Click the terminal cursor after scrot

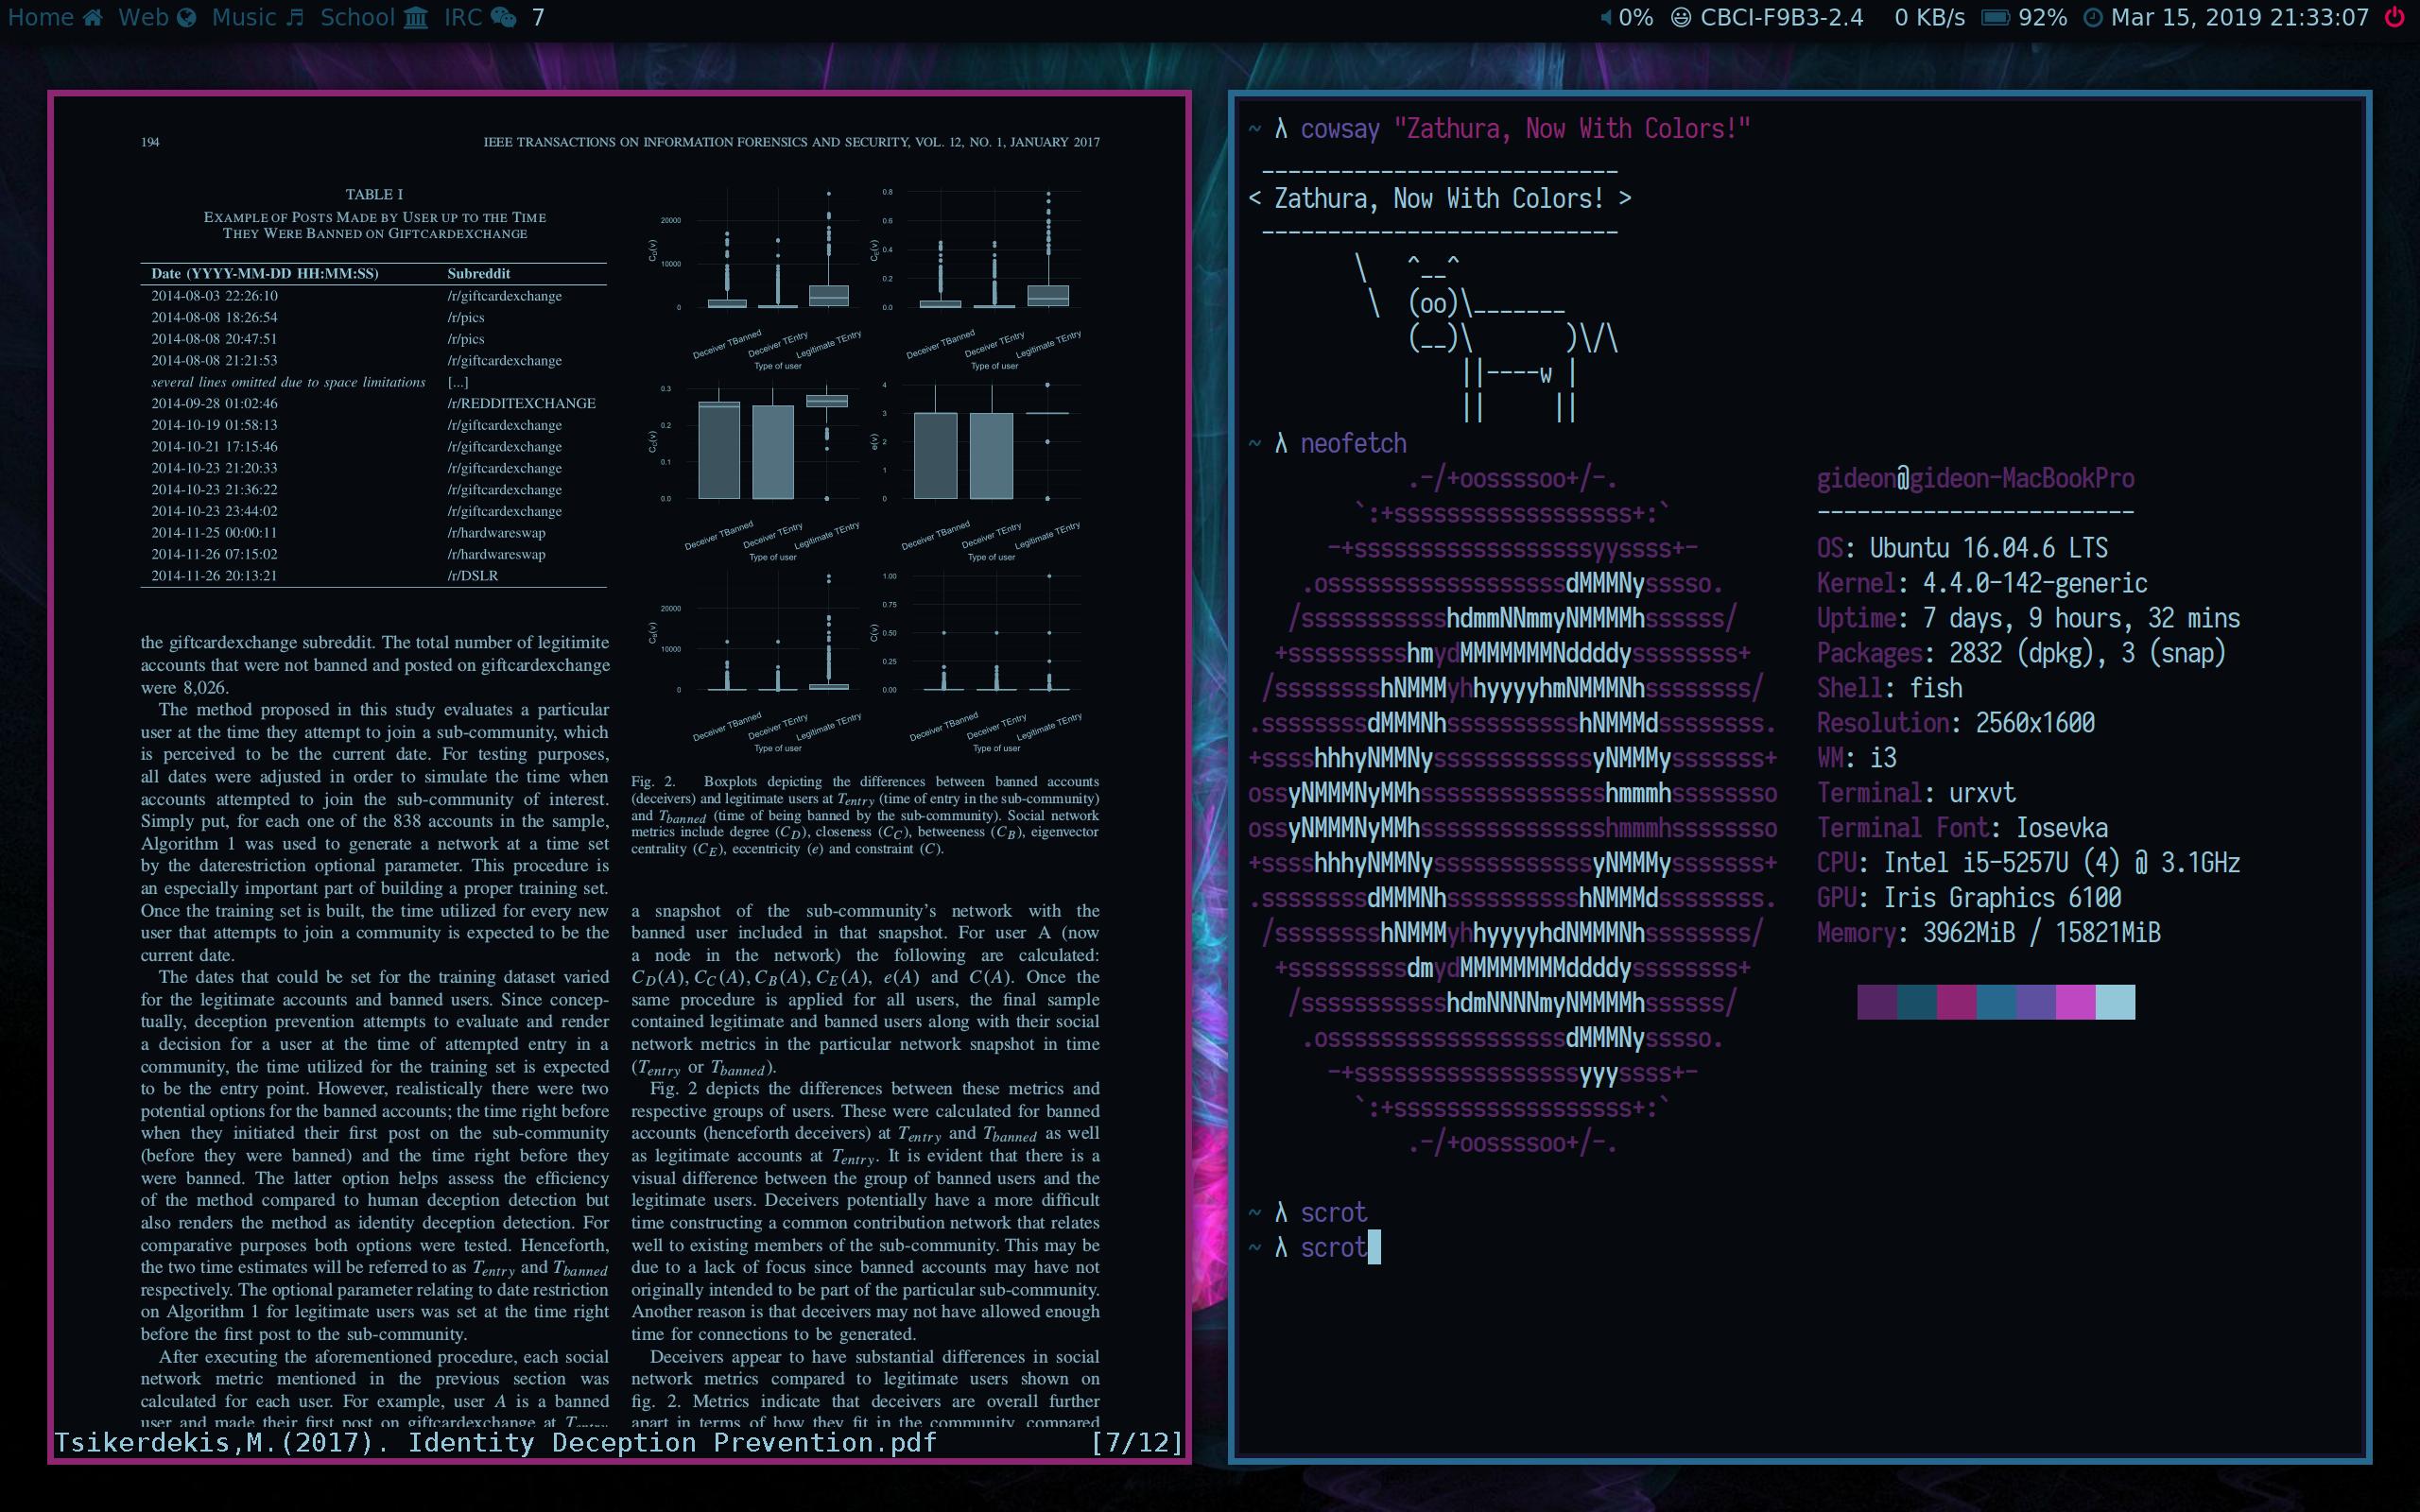[x=1374, y=1247]
